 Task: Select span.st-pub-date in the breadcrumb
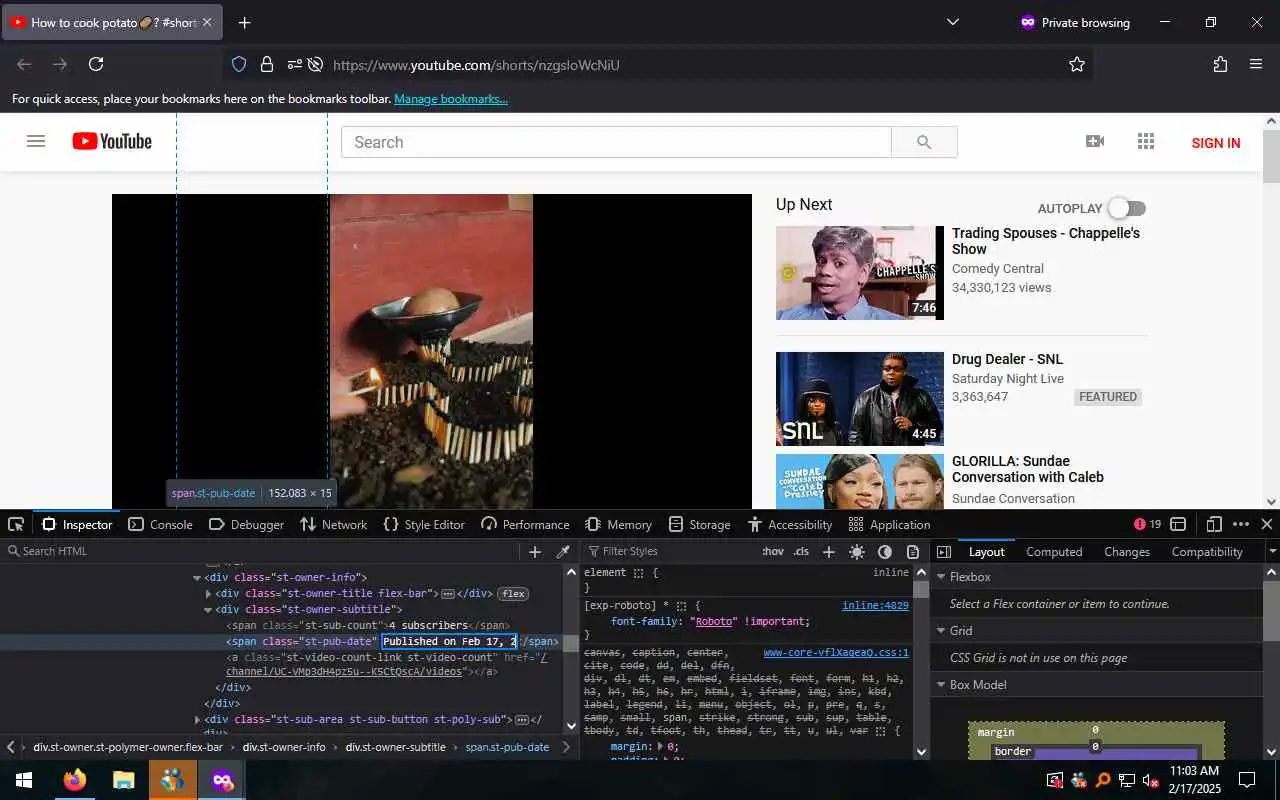click(507, 747)
